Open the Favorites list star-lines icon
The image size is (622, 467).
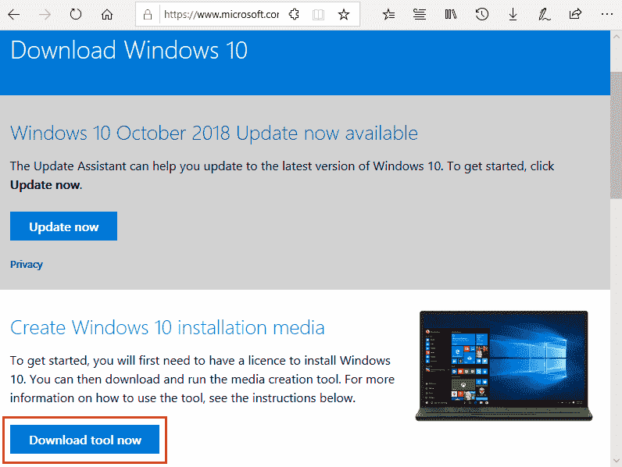pos(388,15)
